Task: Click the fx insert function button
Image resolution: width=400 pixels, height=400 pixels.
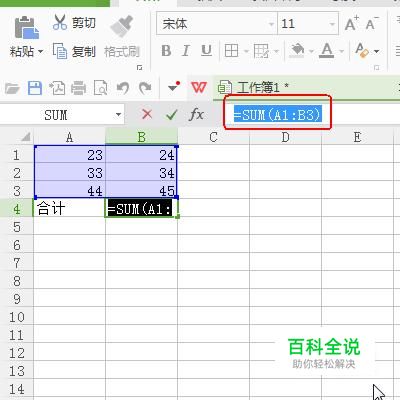Action: point(196,115)
